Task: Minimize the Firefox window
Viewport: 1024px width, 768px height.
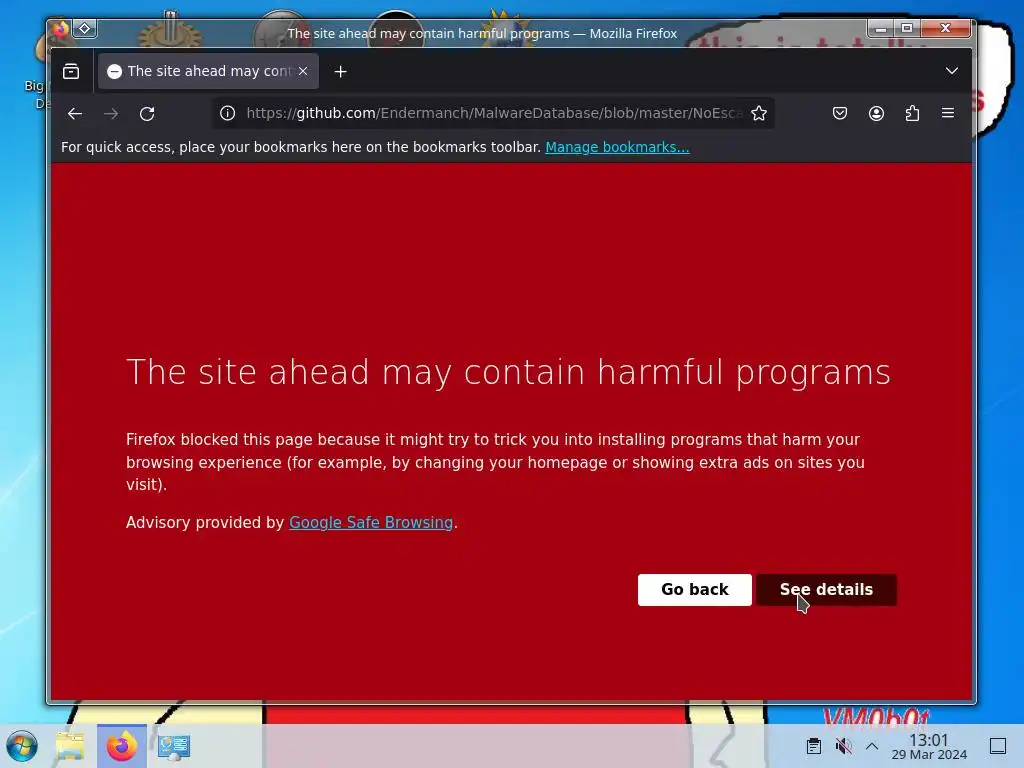Action: point(881,28)
